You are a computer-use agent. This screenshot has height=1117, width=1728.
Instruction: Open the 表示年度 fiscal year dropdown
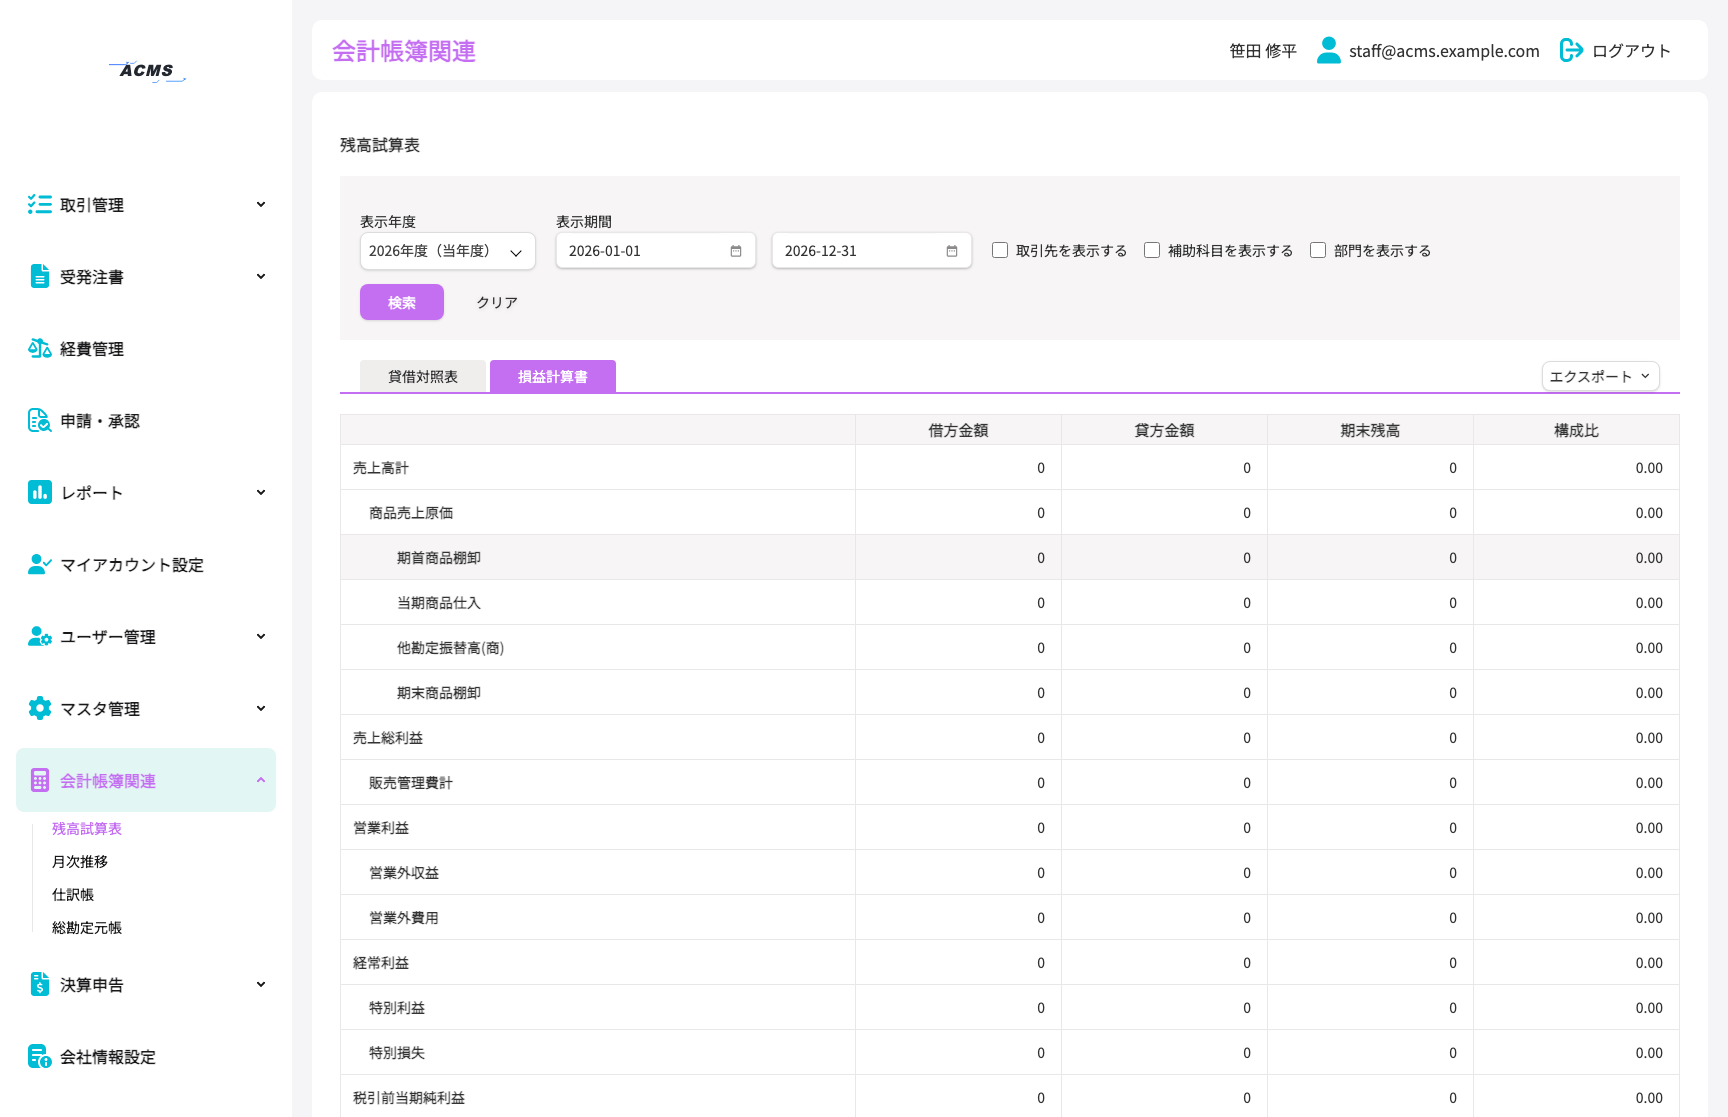click(x=448, y=251)
